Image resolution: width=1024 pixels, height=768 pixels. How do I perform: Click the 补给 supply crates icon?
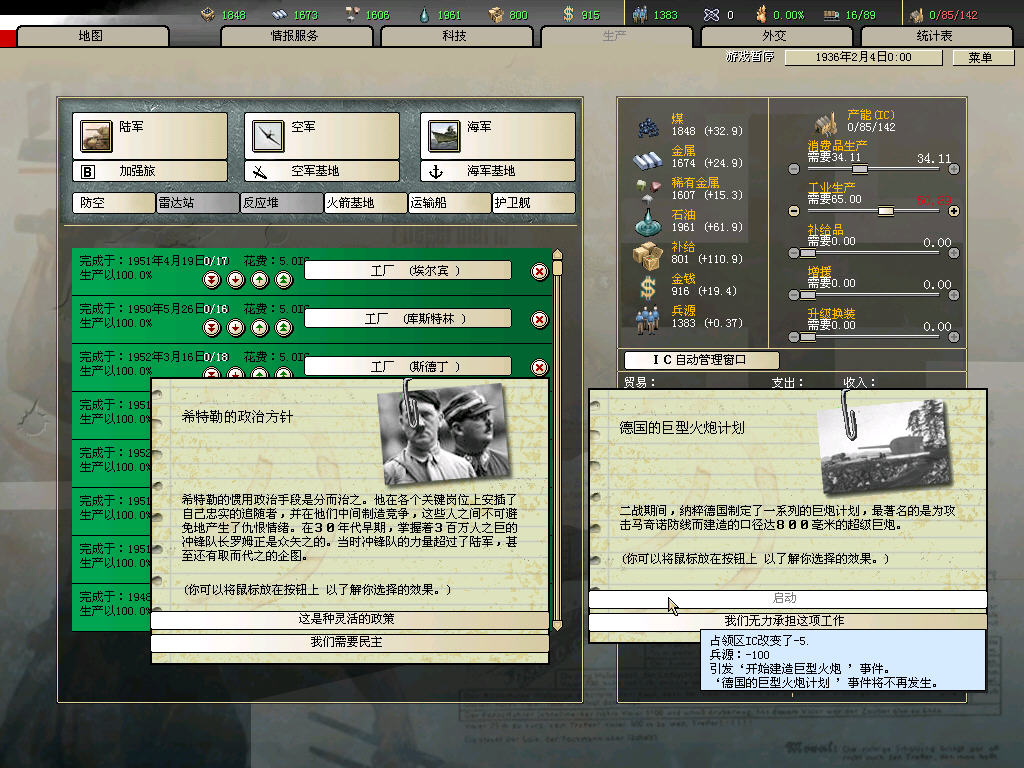tap(648, 255)
